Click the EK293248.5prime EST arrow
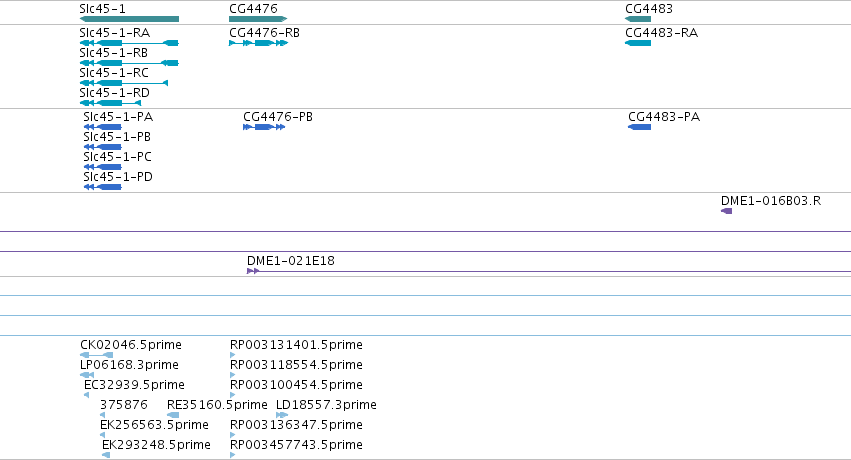The height and width of the screenshot is (460, 851). [x=106, y=456]
